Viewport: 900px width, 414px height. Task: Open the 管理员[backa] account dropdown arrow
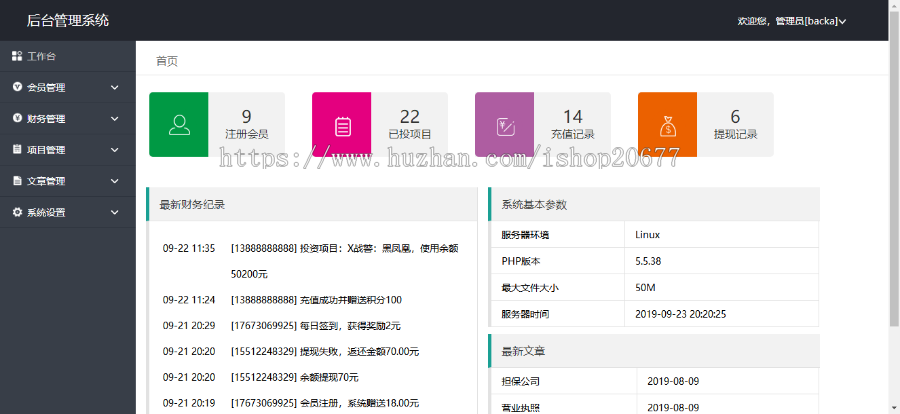pyautogui.click(x=842, y=22)
